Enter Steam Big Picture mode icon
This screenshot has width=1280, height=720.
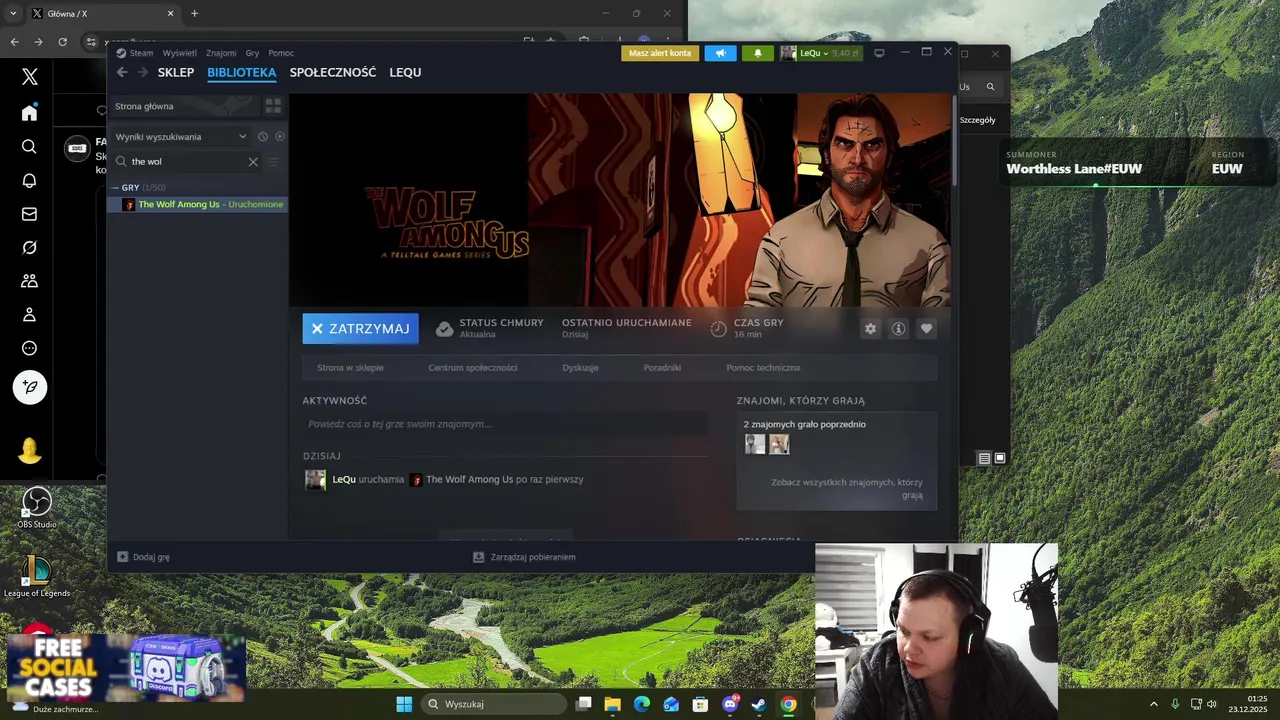[879, 53]
